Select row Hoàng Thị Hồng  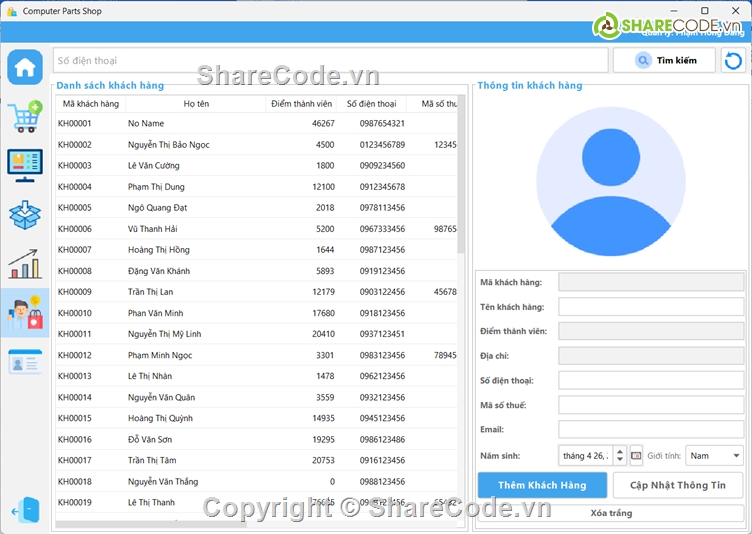click(257, 249)
